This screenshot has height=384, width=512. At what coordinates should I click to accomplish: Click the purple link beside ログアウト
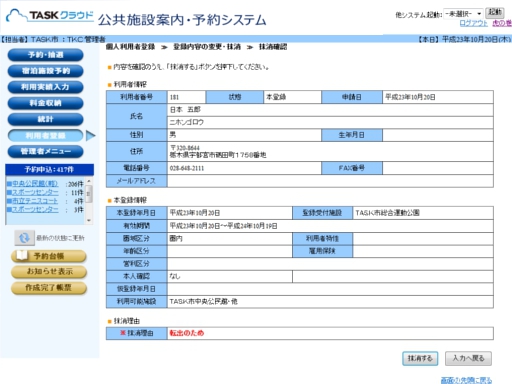click(x=502, y=23)
